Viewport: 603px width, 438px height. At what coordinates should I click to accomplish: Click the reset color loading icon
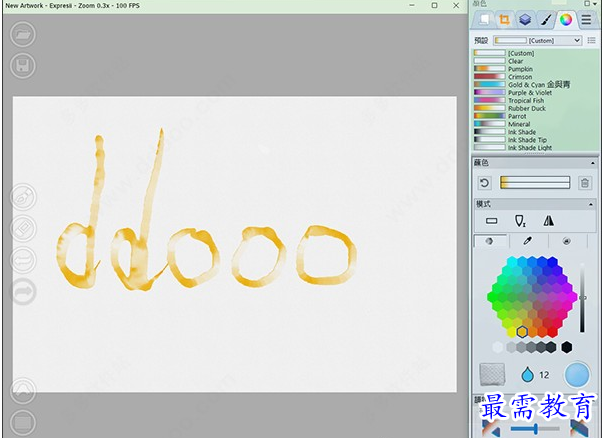(x=484, y=183)
